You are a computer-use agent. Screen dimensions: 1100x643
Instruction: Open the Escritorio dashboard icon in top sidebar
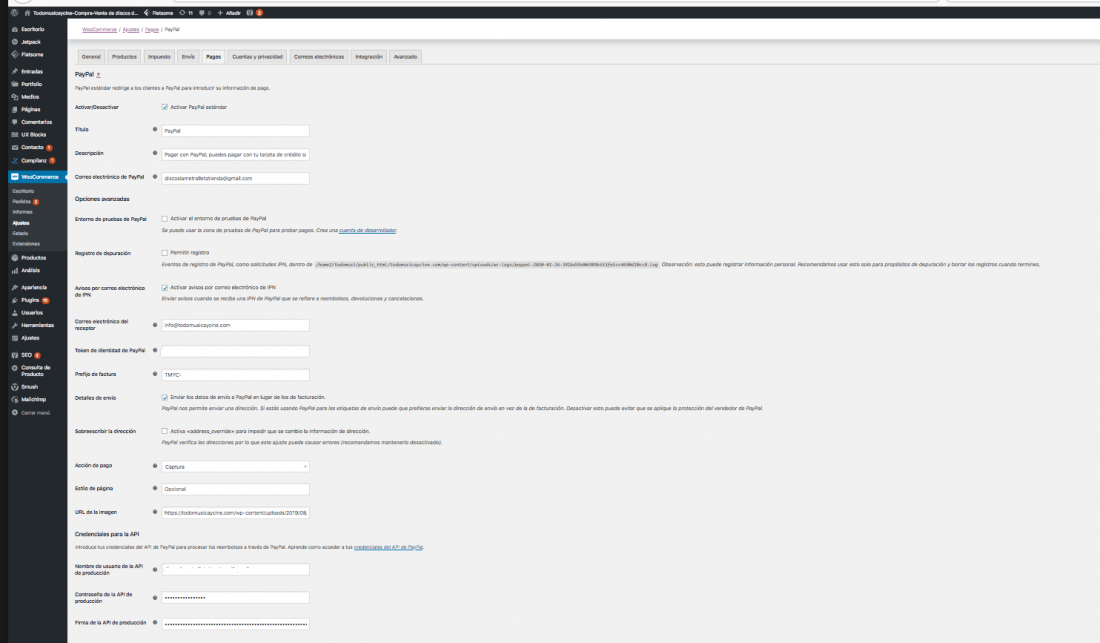coord(14,29)
